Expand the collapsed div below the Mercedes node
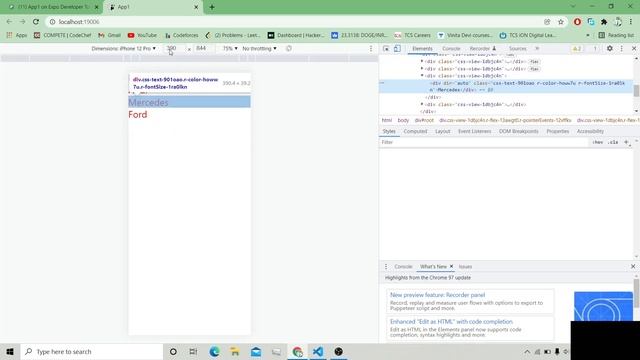The width and height of the screenshot is (640, 360). (422, 104)
